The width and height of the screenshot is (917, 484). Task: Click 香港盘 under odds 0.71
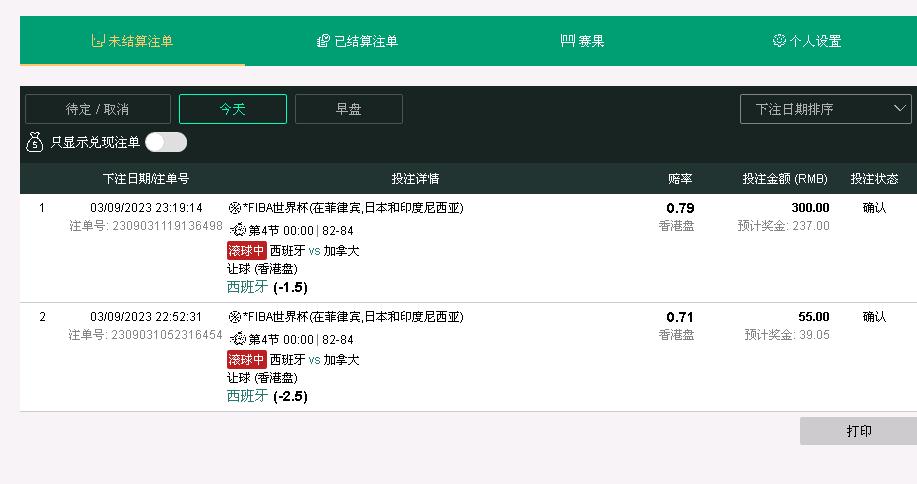tap(676, 334)
